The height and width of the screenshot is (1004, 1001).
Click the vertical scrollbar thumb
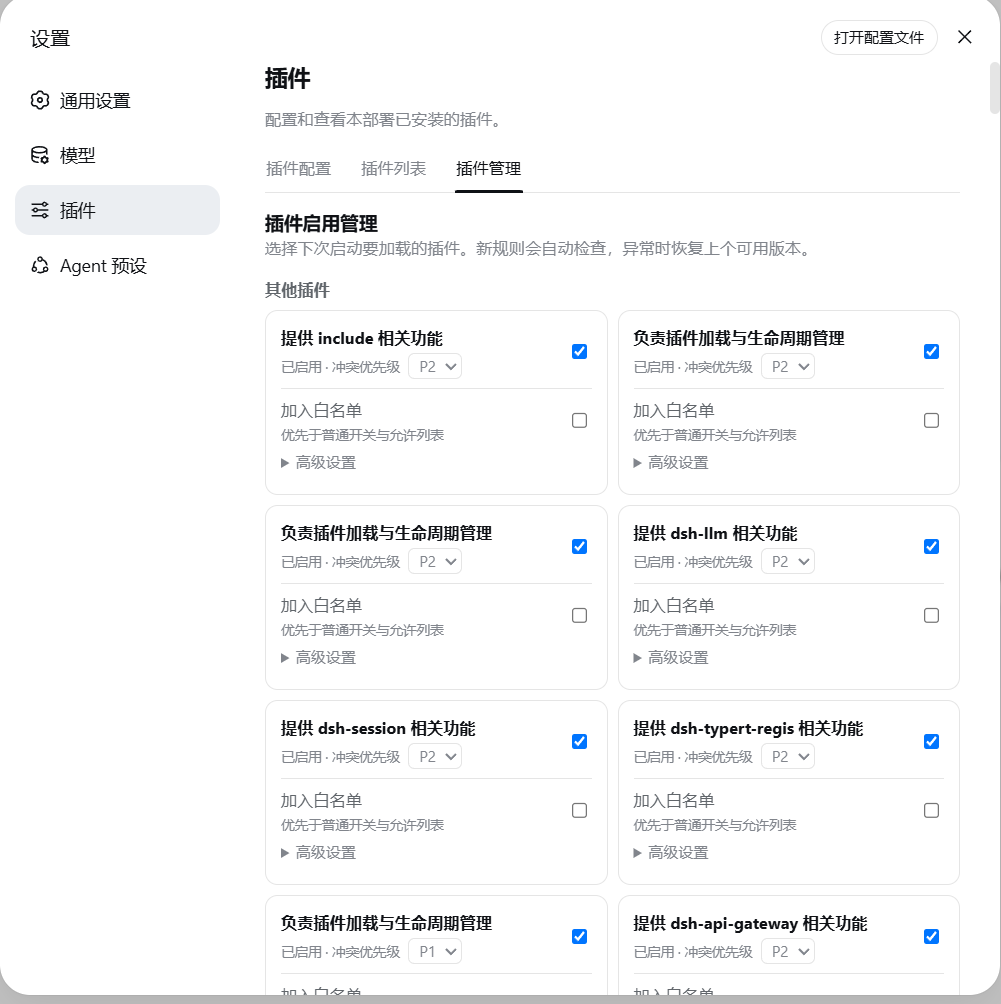coord(995,88)
